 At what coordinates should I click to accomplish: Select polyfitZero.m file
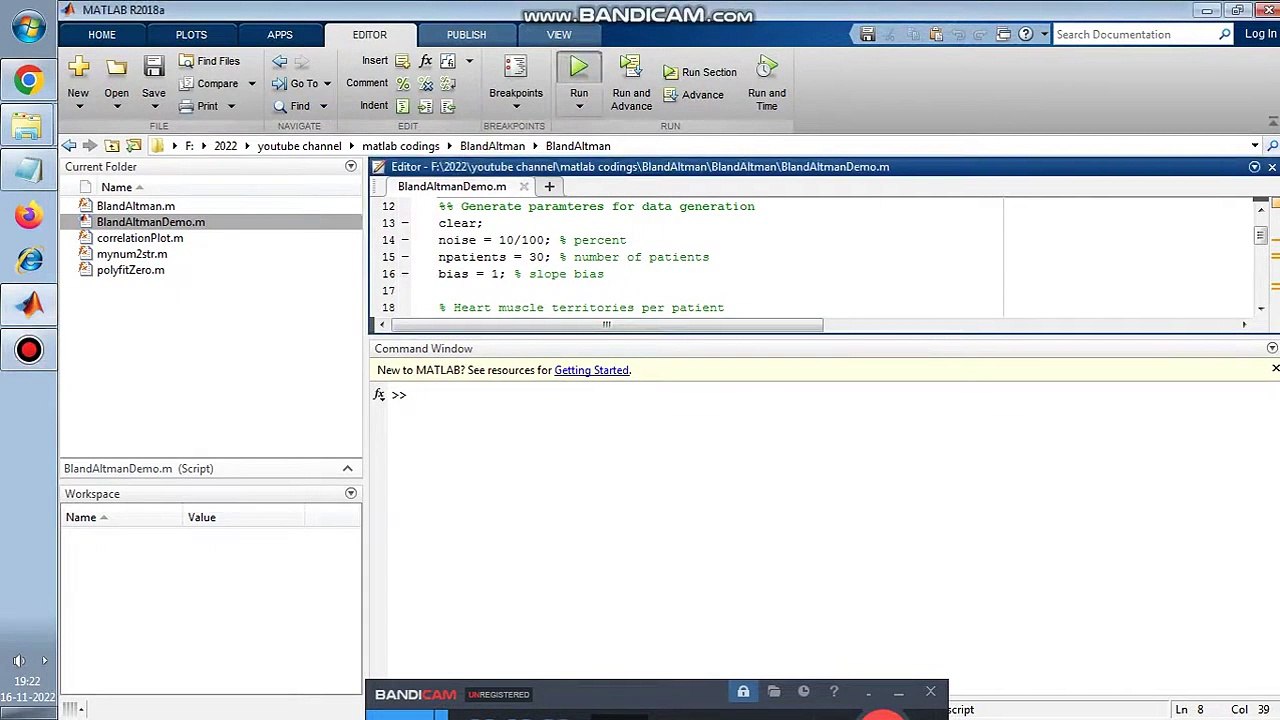click(130, 270)
